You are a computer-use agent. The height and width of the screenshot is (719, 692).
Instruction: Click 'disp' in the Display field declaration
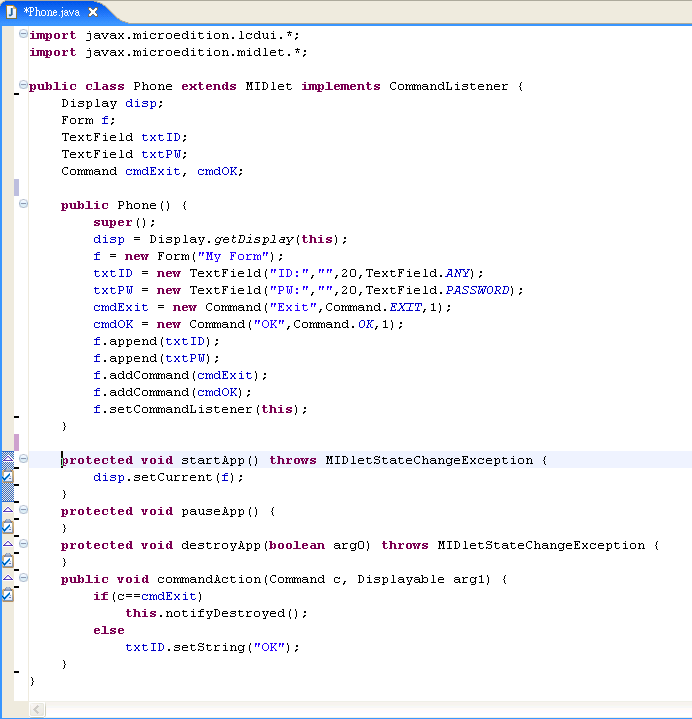pos(141,104)
